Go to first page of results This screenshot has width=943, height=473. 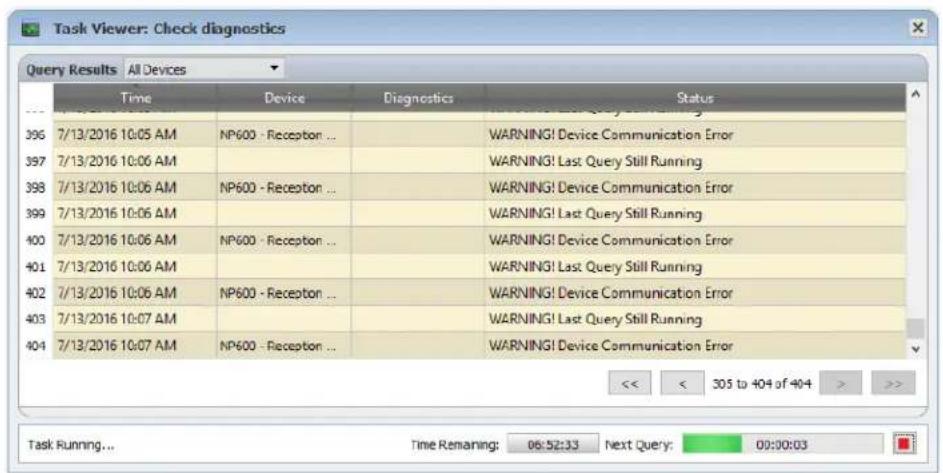coord(630,383)
